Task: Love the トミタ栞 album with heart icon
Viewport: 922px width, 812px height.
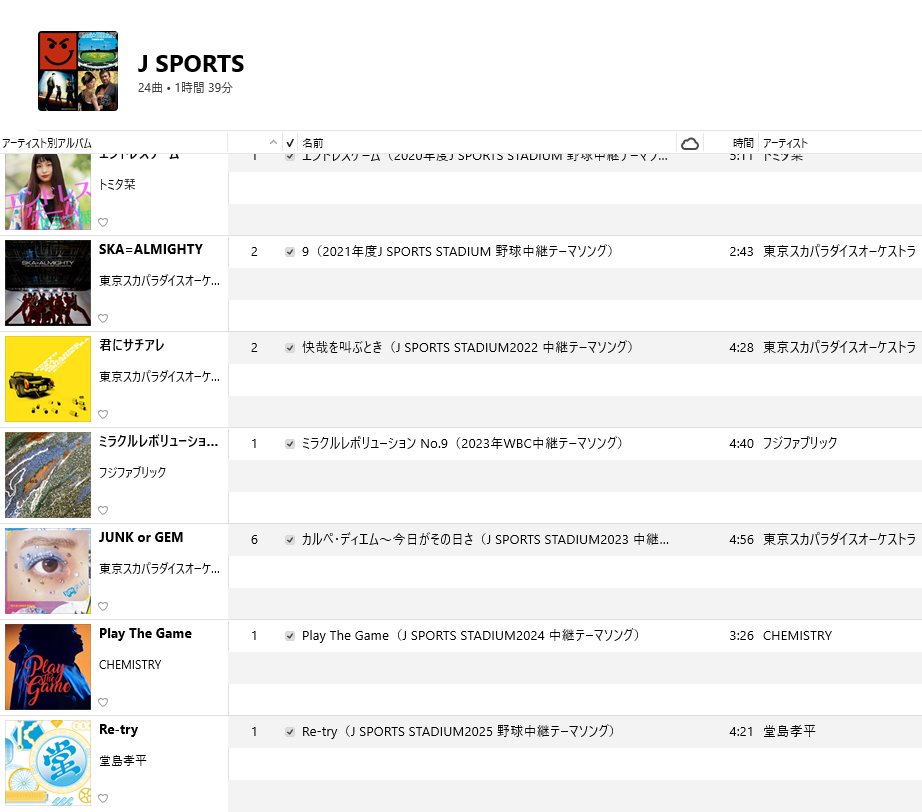Action: [103, 222]
